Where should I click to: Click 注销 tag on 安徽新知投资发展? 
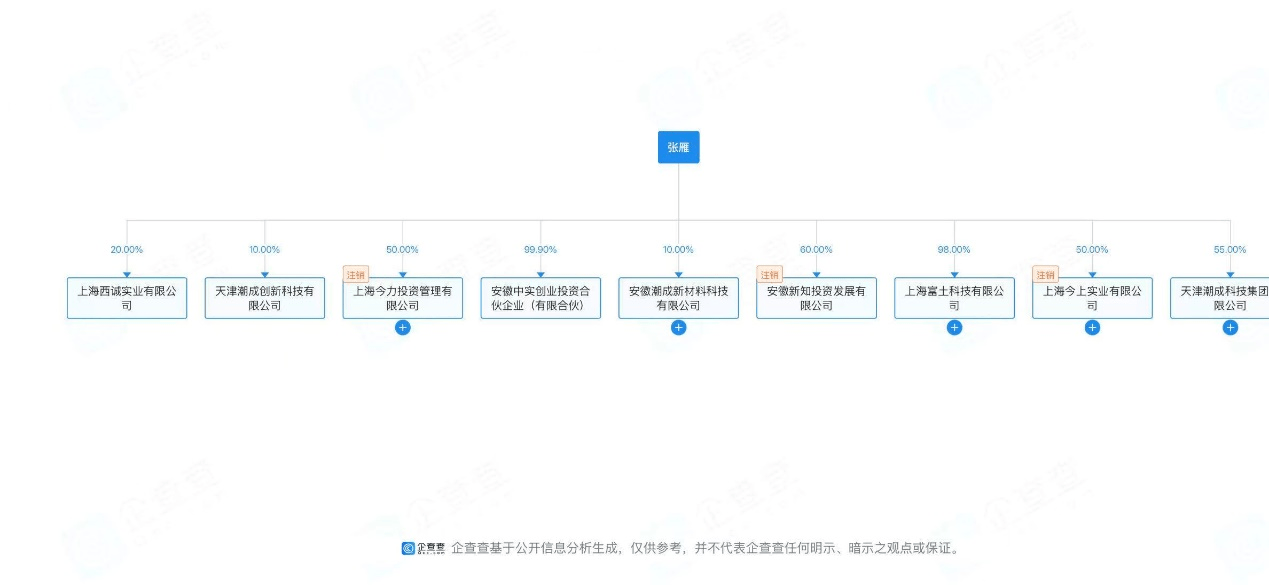(769, 275)
